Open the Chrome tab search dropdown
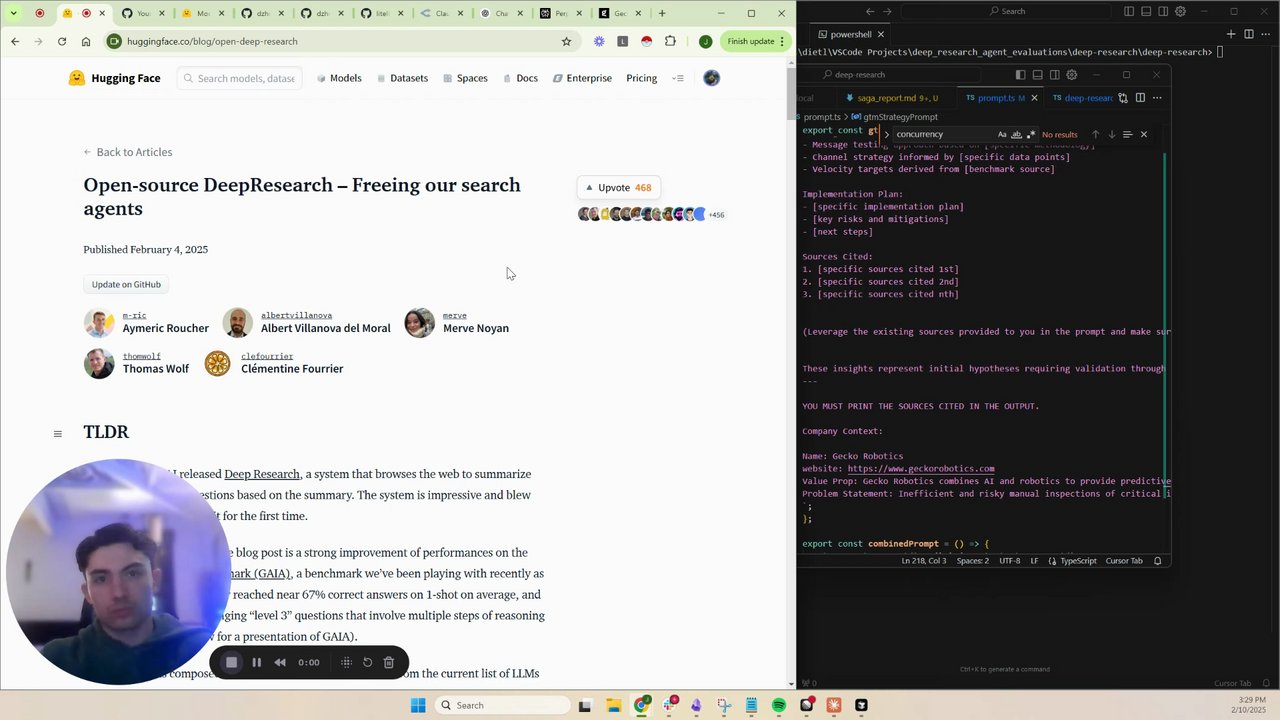The height and width of the screenshot is (720, 1280). (x=15, y=13)
